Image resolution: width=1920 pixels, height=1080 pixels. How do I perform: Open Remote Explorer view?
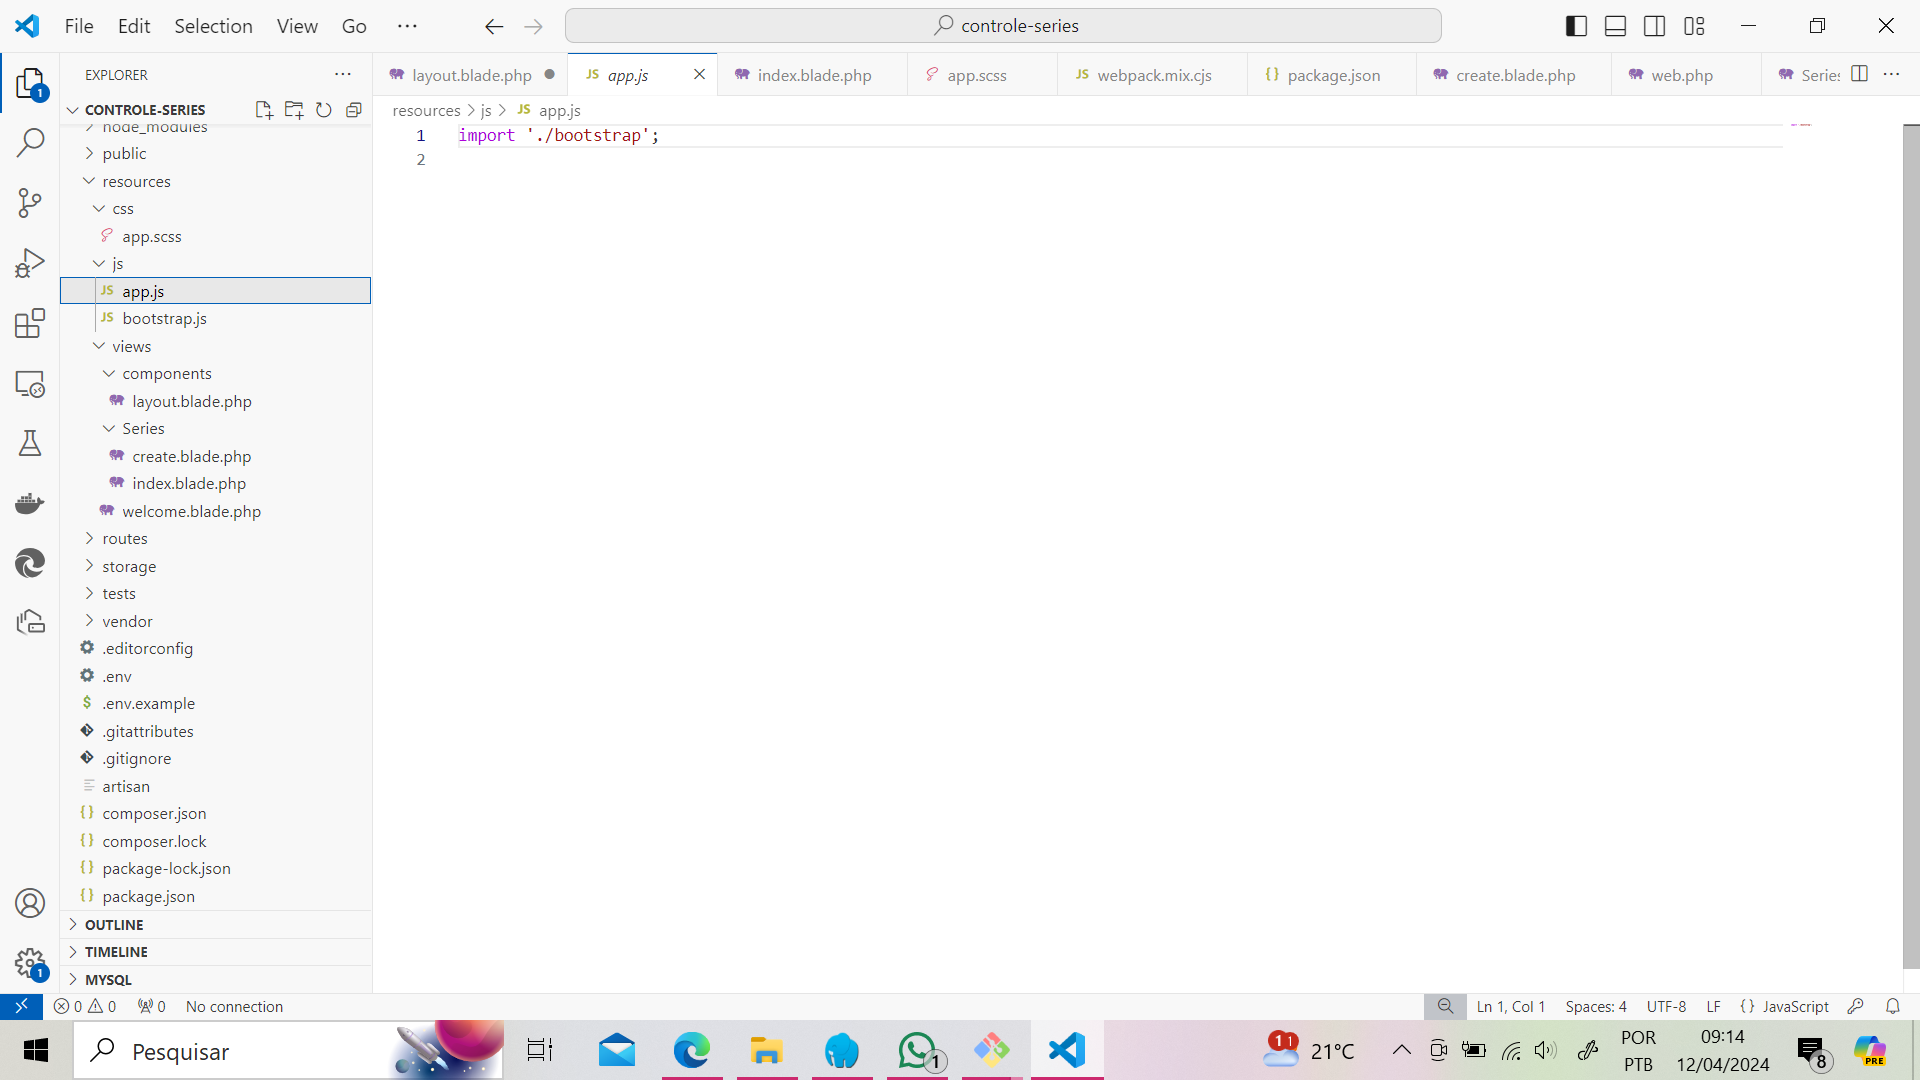[30, 384]
